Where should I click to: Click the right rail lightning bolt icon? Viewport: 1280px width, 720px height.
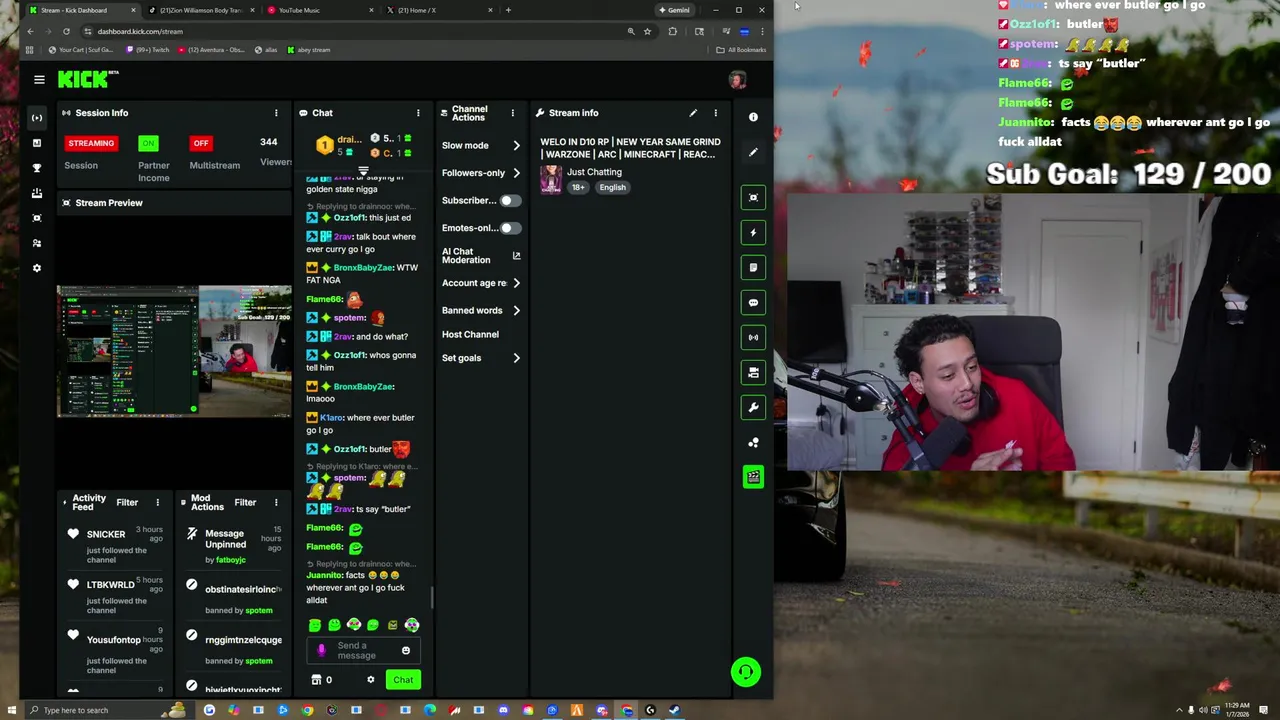coord(753,232)
